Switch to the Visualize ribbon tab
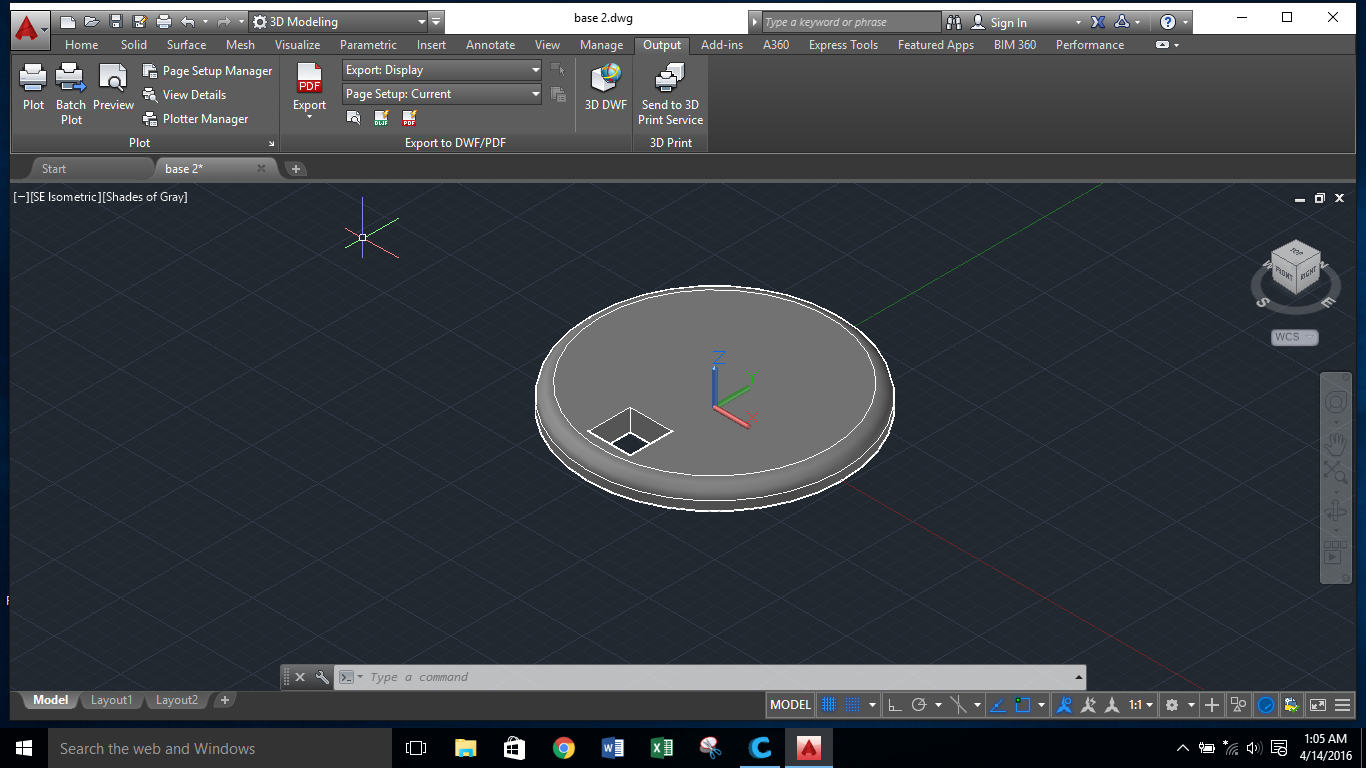This screenshot has height=768, width=1366. coord(297,45)
